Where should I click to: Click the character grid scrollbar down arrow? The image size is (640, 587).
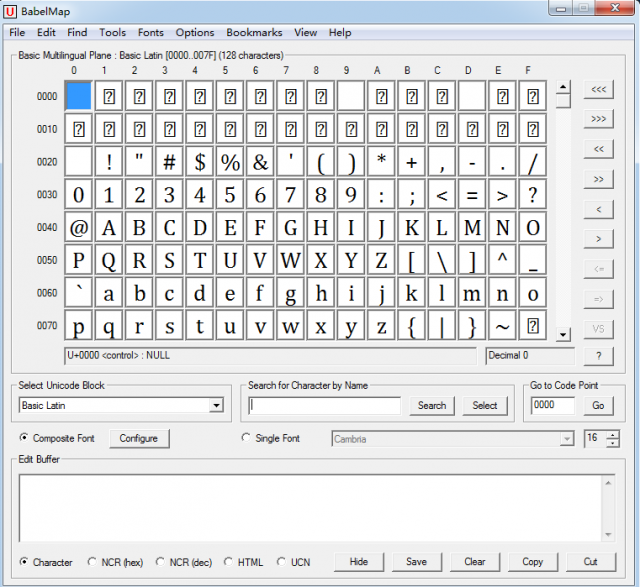click(563, 335)
